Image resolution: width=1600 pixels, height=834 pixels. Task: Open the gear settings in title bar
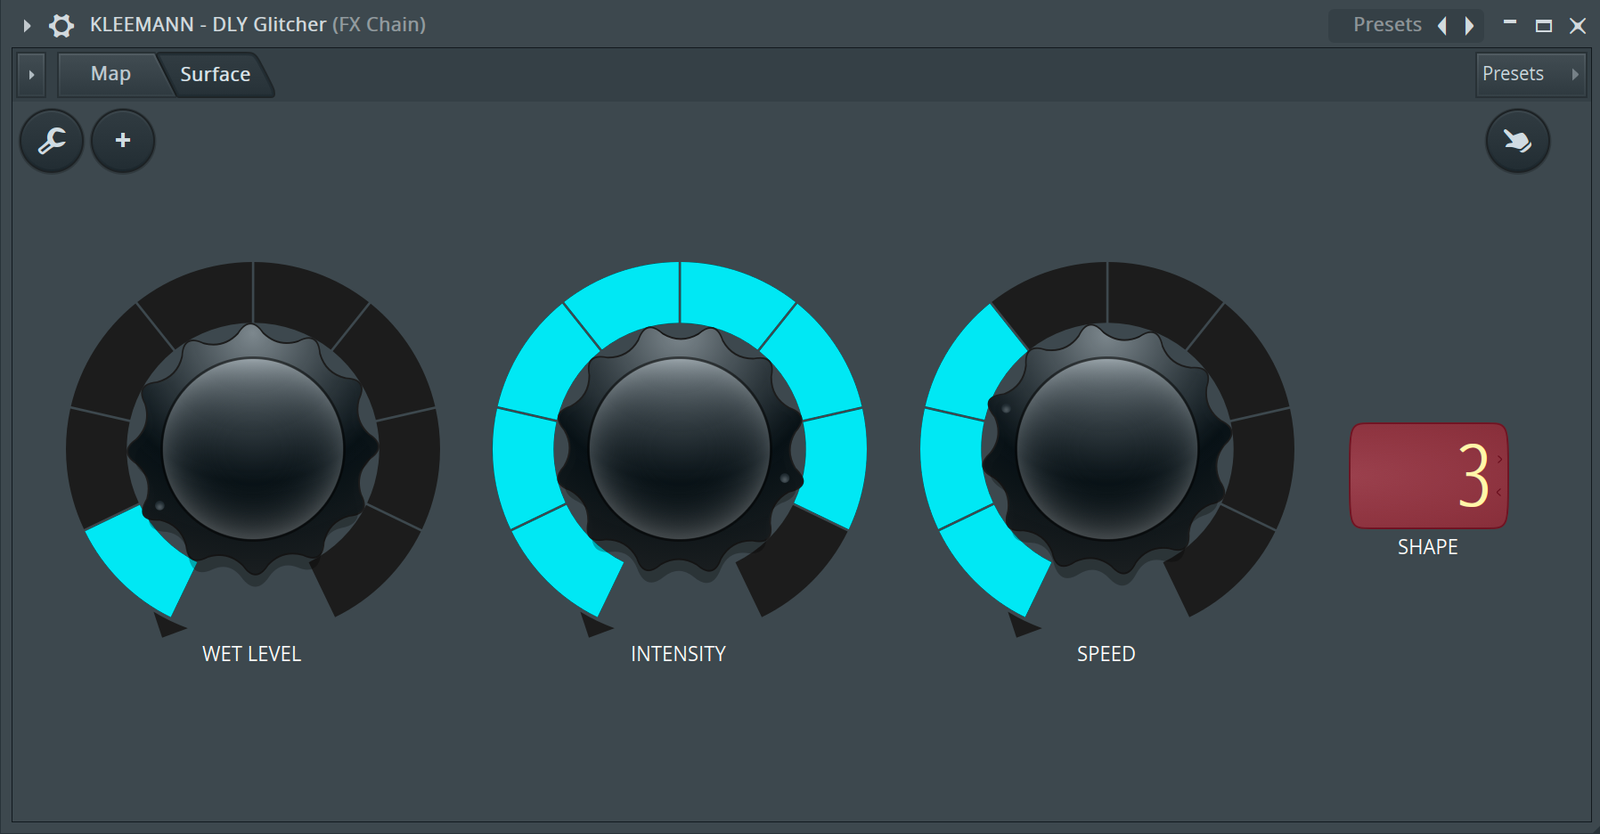(62, 25)
